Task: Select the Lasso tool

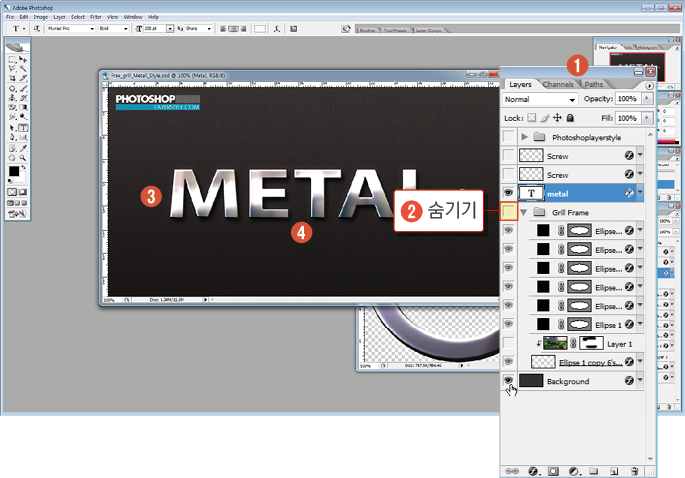Action: click(x=12, y=69)
